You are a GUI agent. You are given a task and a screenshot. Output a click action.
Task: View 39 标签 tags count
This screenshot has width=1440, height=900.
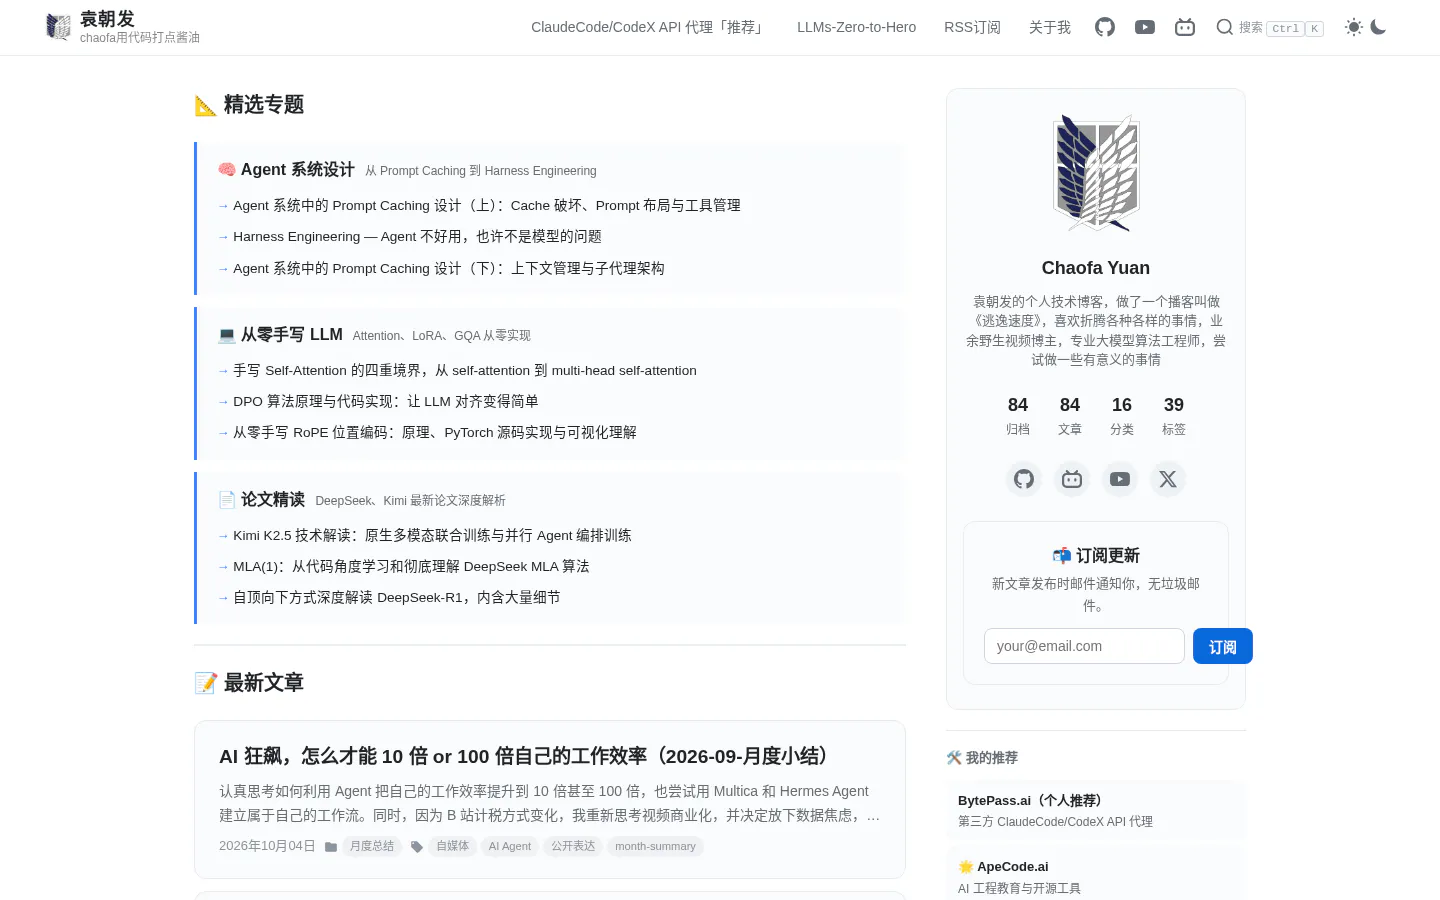[1174, 416]
